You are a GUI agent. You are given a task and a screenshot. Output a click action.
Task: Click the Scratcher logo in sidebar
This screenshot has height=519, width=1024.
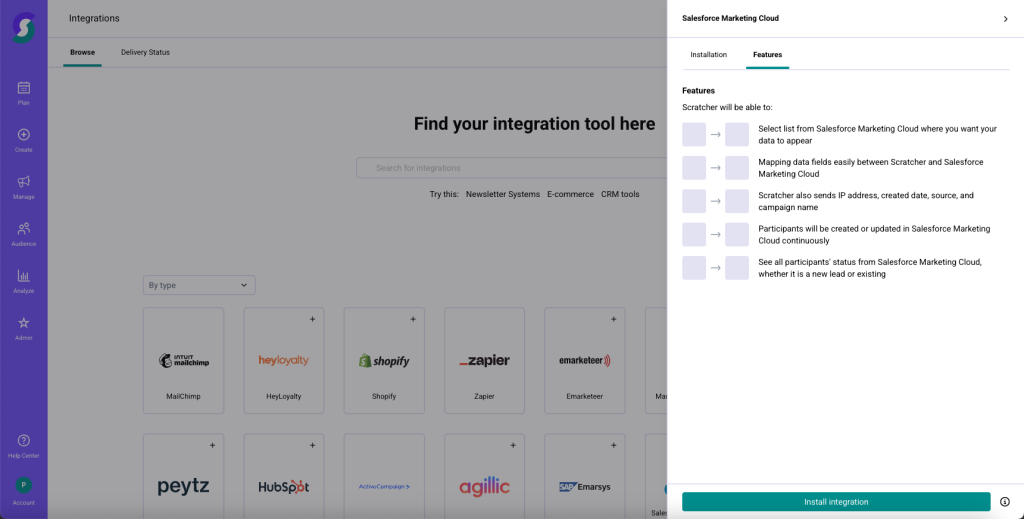tap(23, 27)
